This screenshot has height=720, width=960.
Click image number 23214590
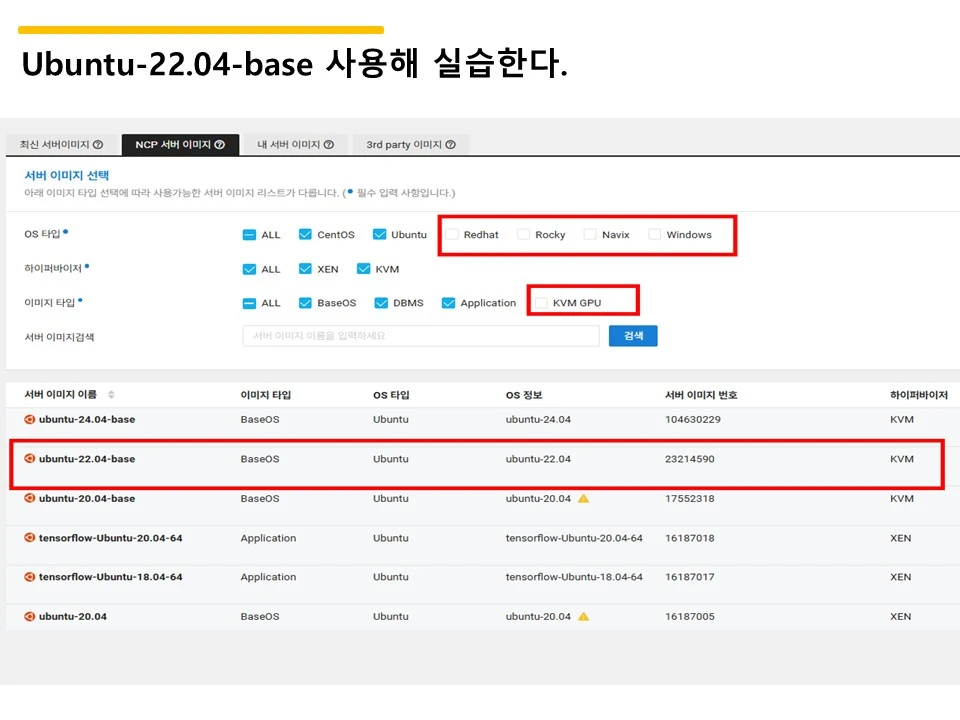point(690,459)
